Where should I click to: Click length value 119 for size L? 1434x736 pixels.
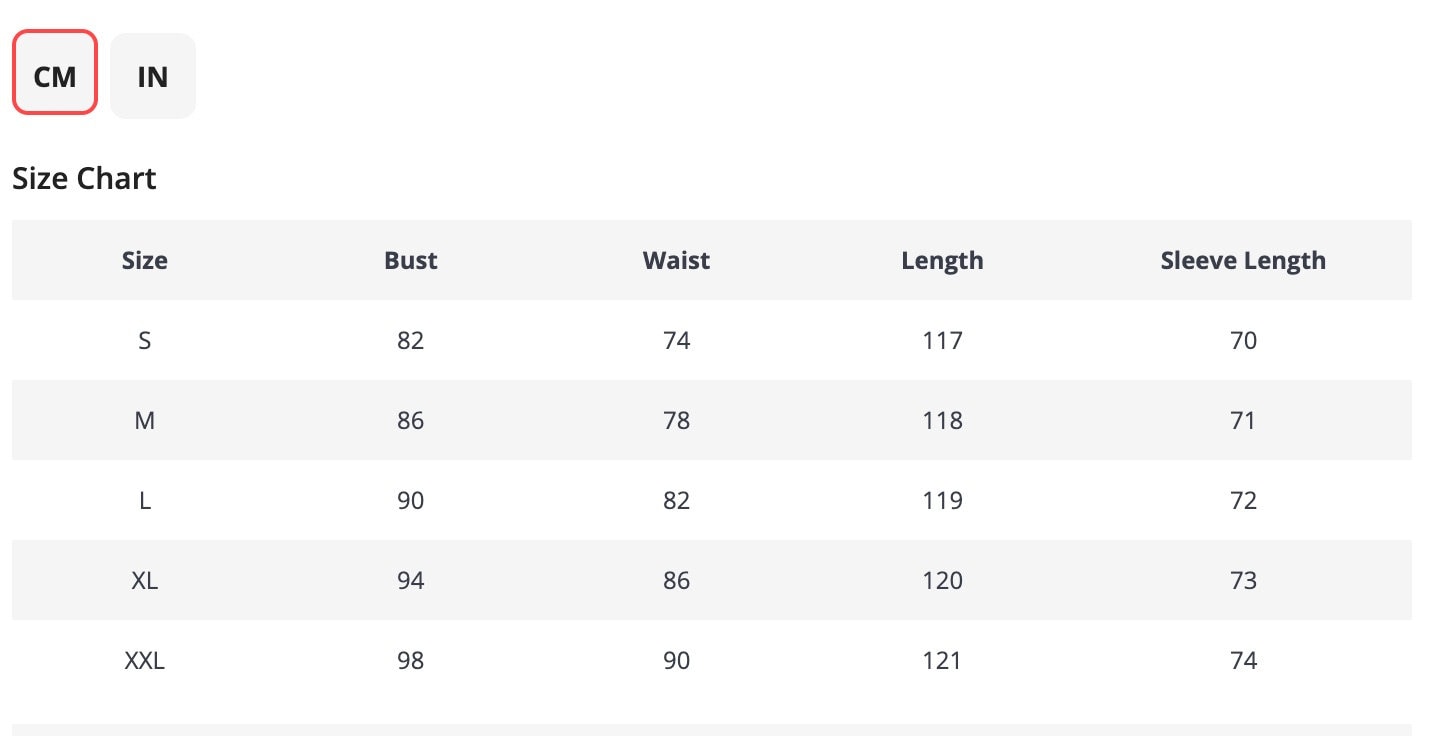point(942,500)
